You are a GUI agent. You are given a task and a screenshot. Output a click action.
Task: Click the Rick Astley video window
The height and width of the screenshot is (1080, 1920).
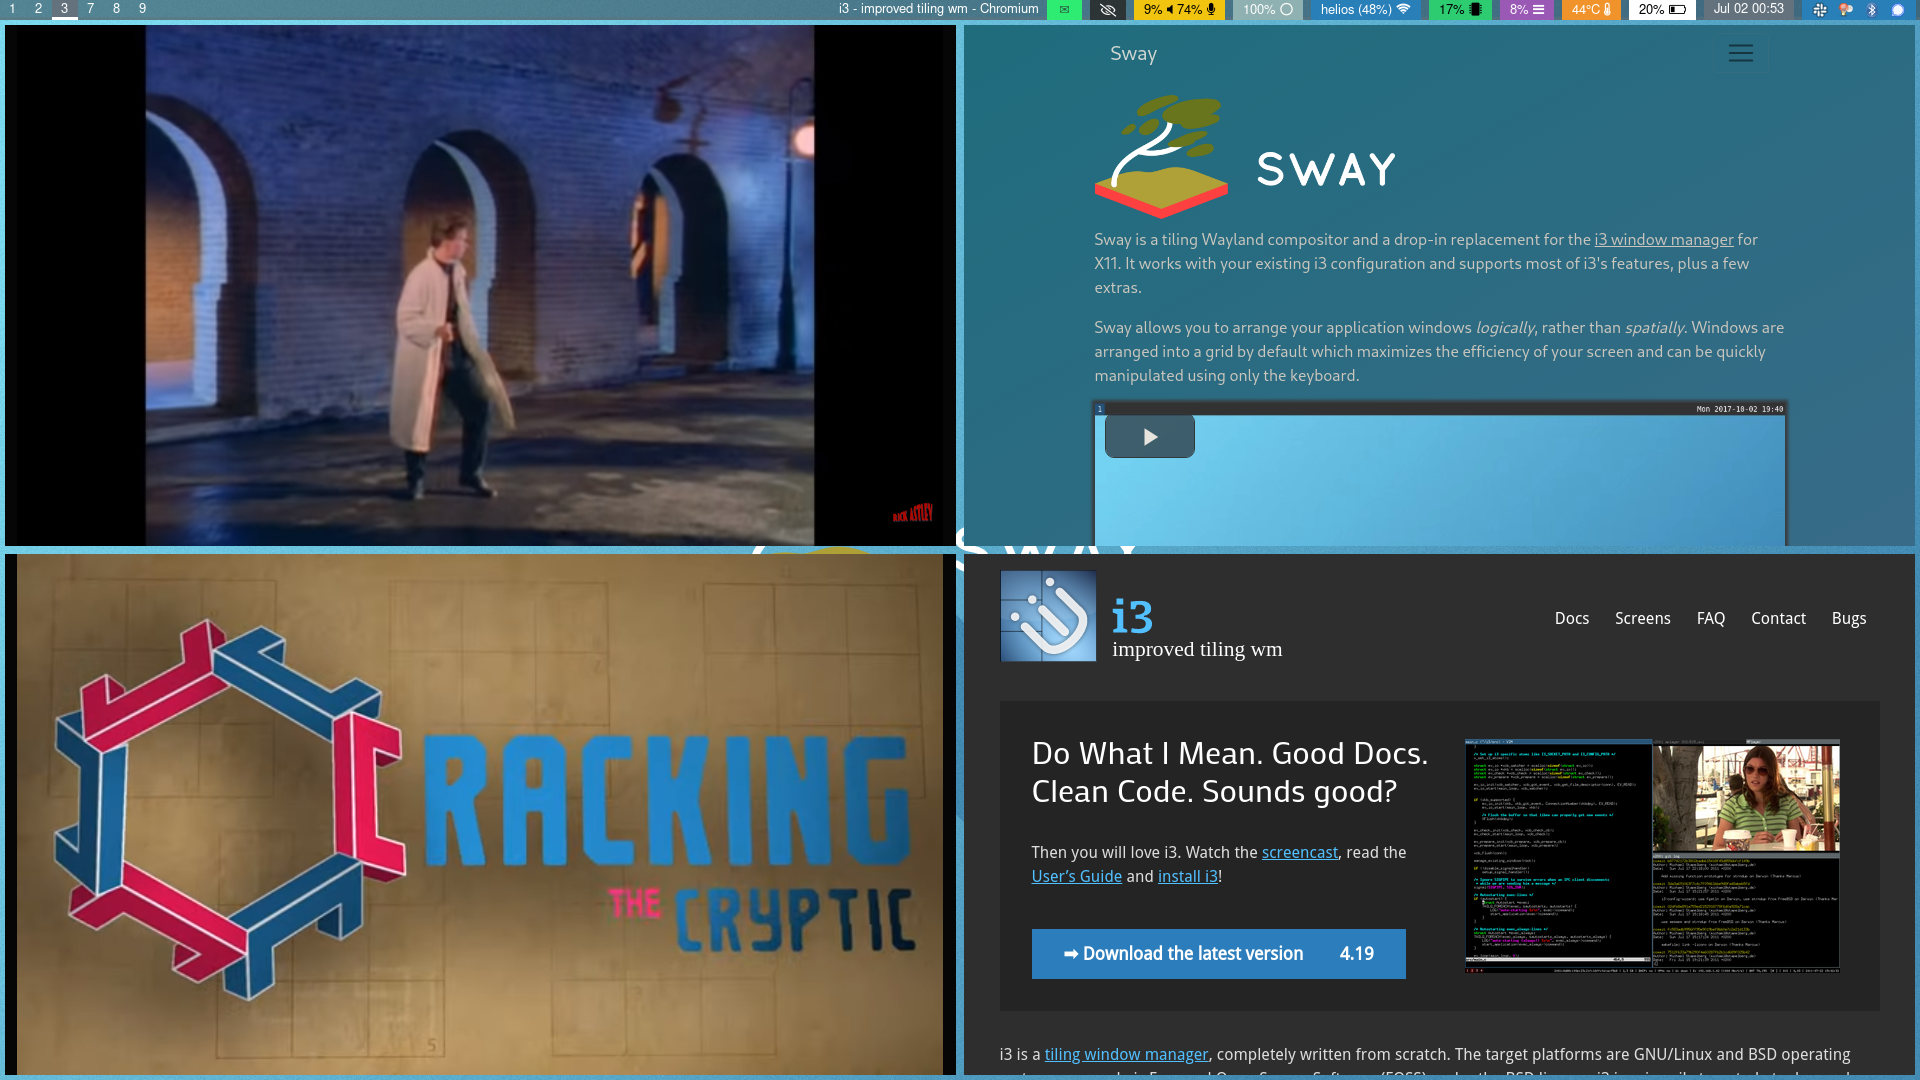click(x=480, y=285)
